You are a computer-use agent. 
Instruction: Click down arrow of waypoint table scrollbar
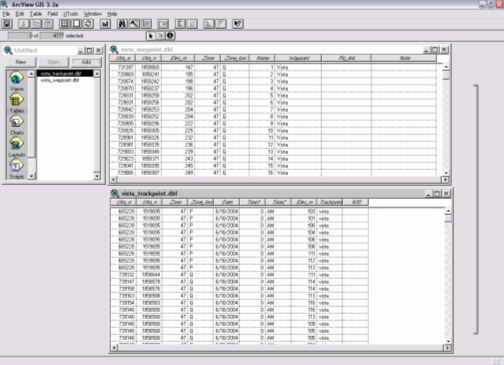pos(446,173)
